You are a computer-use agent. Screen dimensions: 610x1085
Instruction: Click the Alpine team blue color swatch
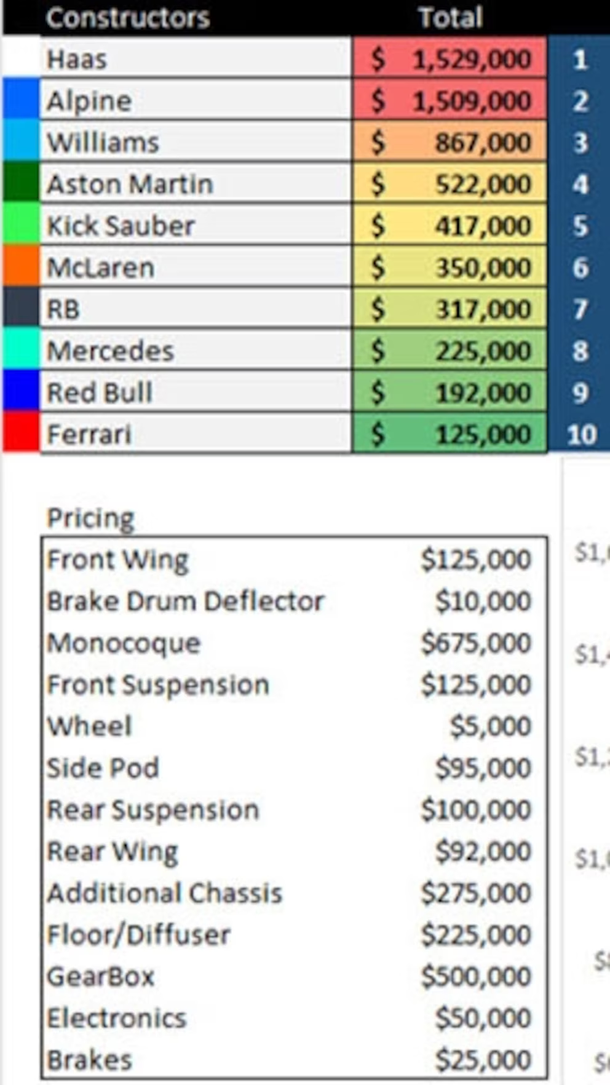pyautogui.click(x=20, y=101)
